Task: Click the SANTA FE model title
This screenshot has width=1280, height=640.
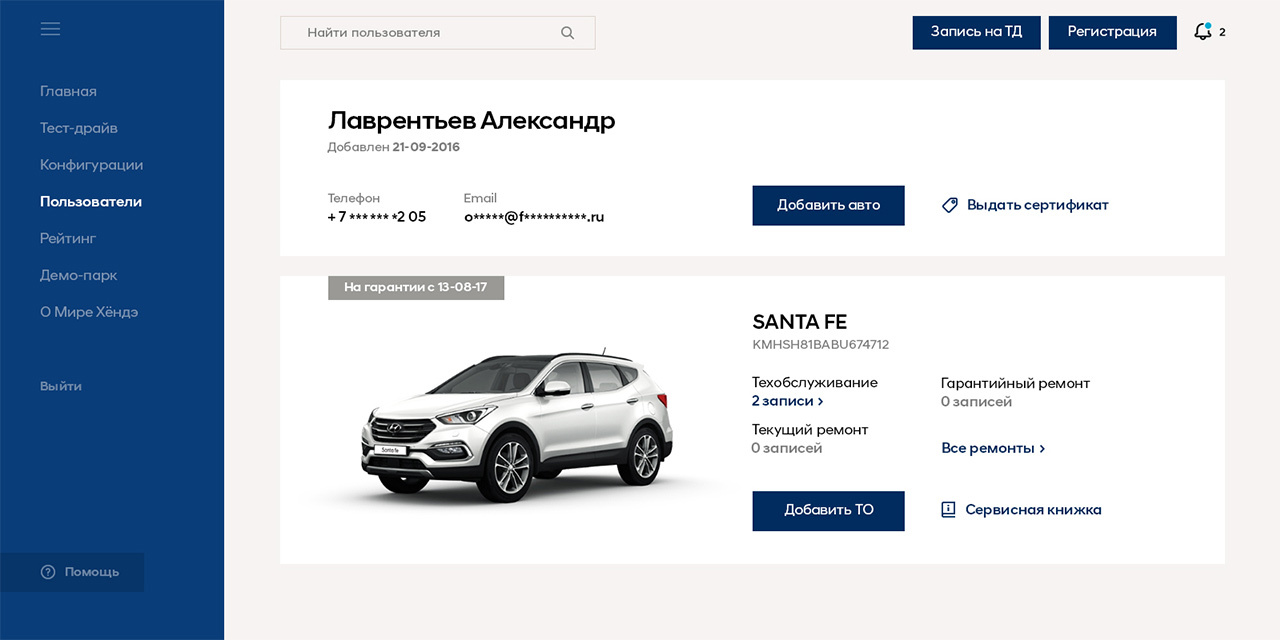Action: (x=800, y=322)
